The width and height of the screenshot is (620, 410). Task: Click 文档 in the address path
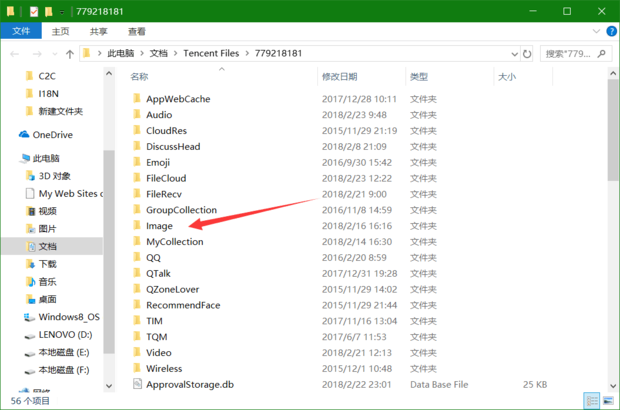(159, 53)
